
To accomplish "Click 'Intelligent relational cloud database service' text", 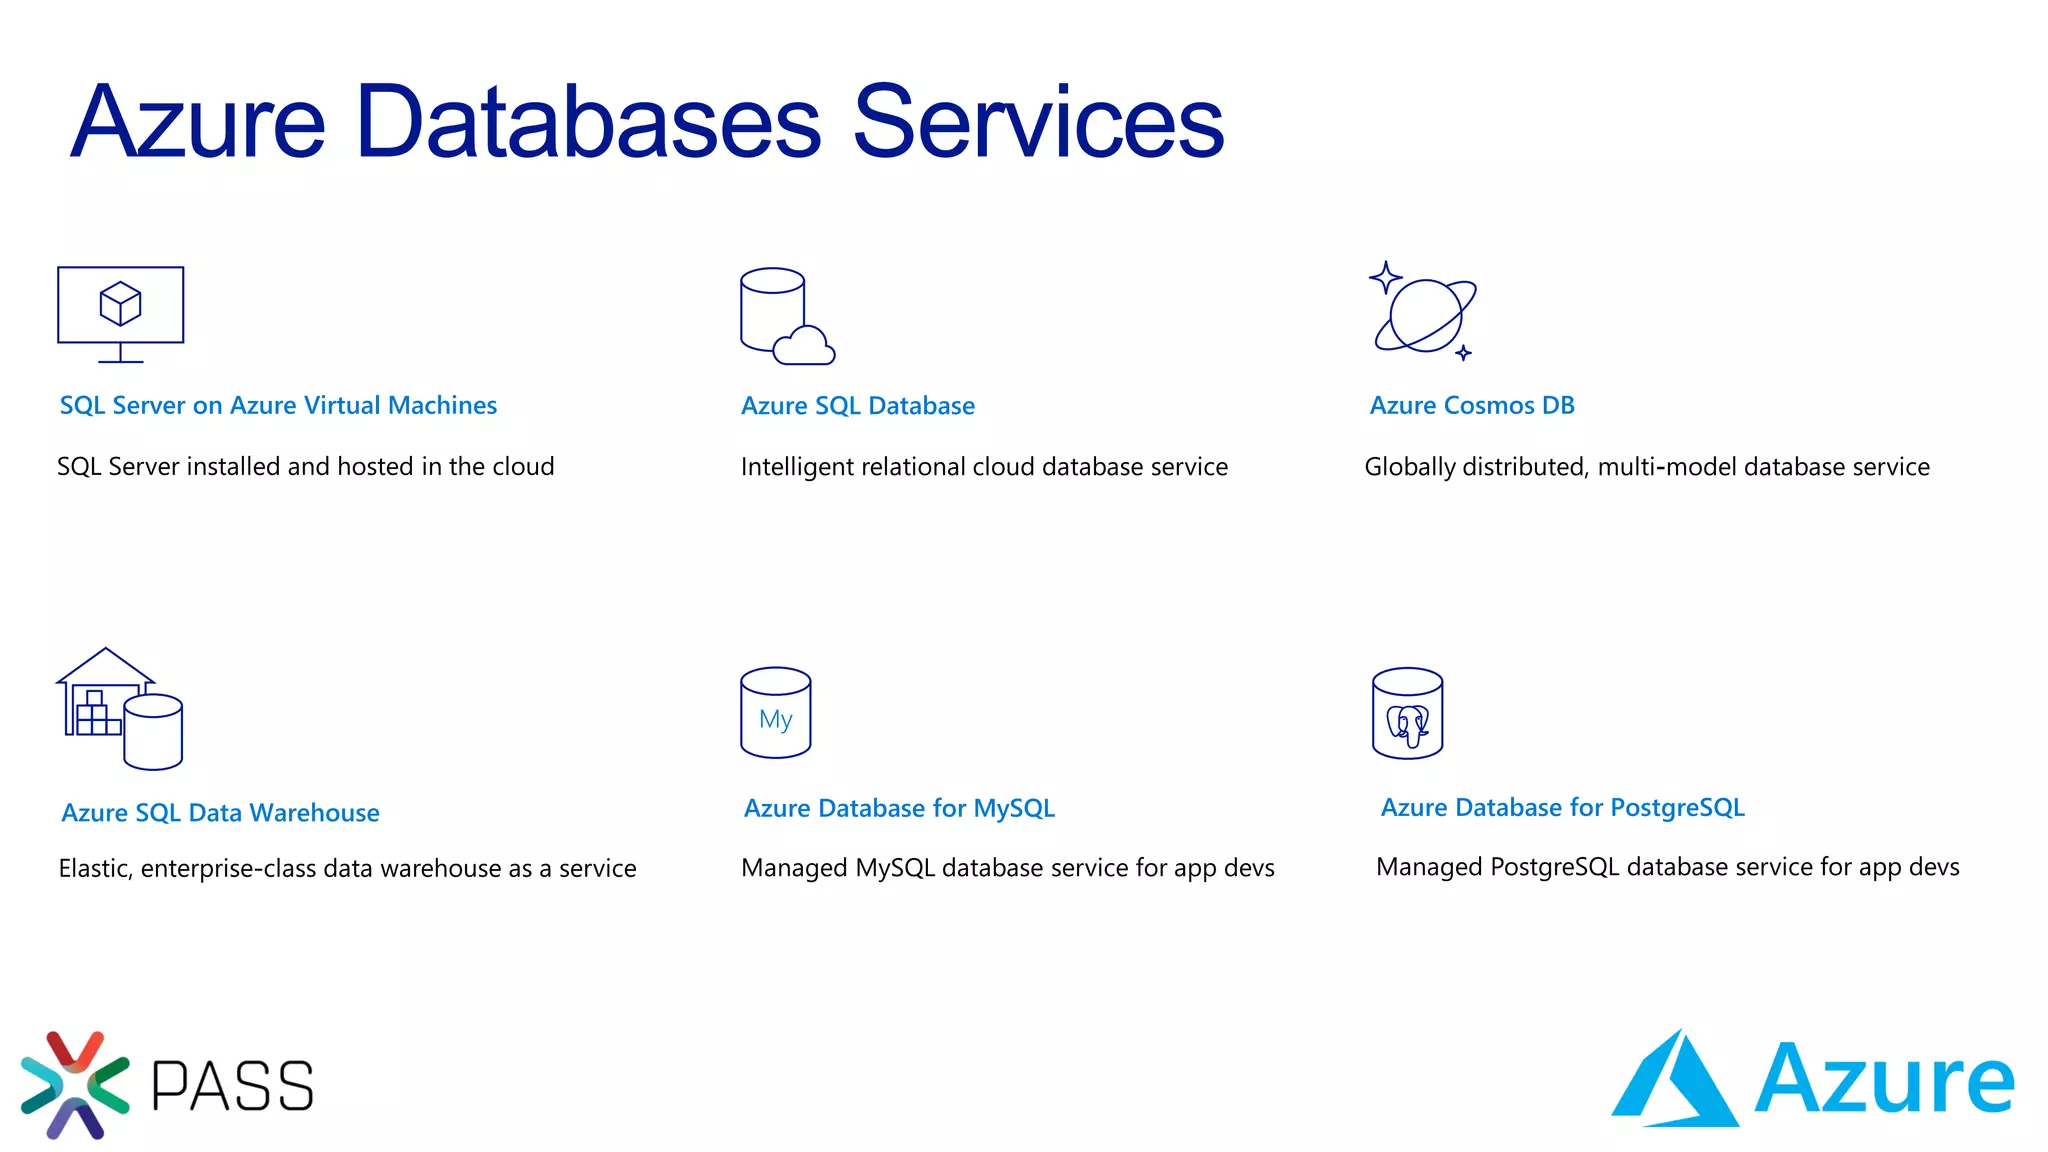I will 984,466.
